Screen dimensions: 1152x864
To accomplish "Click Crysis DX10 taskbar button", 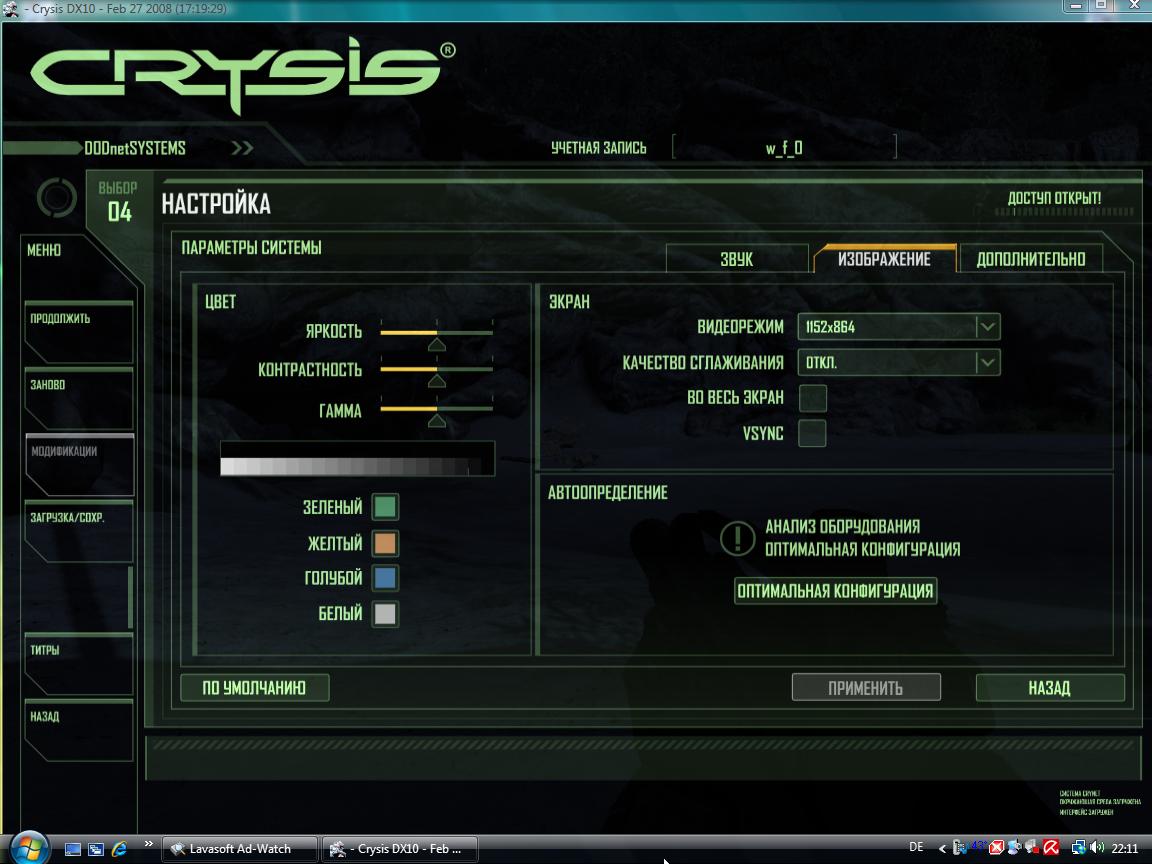I will pyautogui.click(x=400, y=849).
